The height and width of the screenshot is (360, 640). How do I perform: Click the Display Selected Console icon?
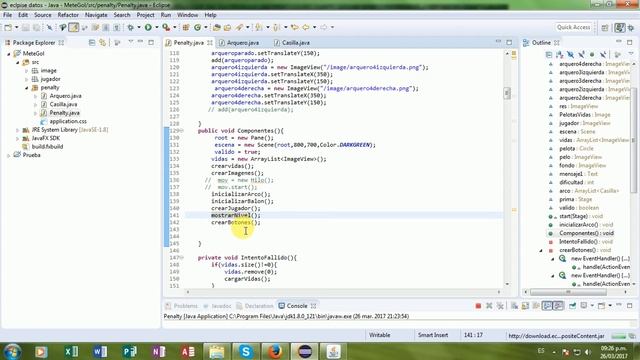[584, 306]
